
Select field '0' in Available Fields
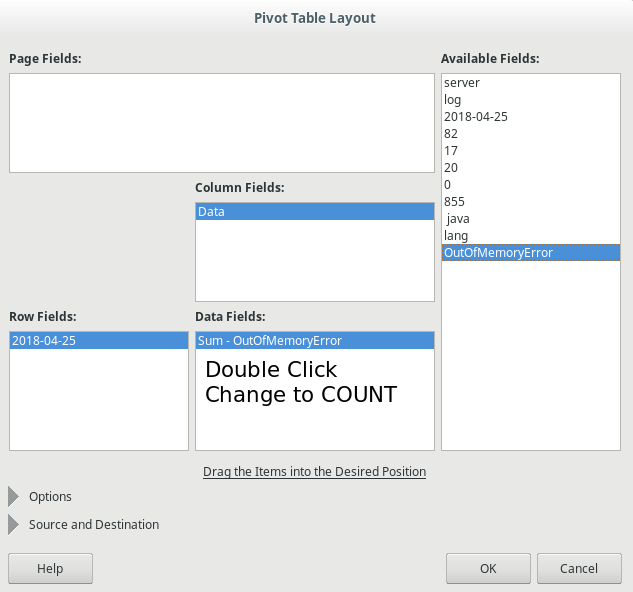448,185
